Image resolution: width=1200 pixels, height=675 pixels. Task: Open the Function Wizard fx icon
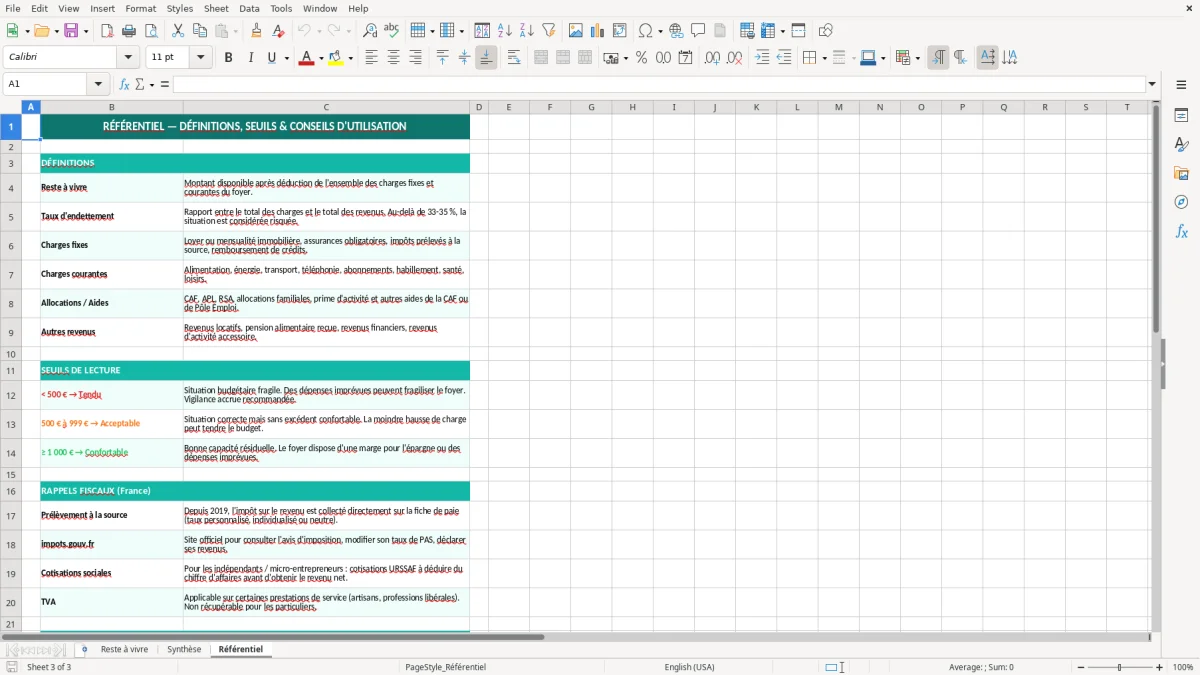[x=124, y=84]
